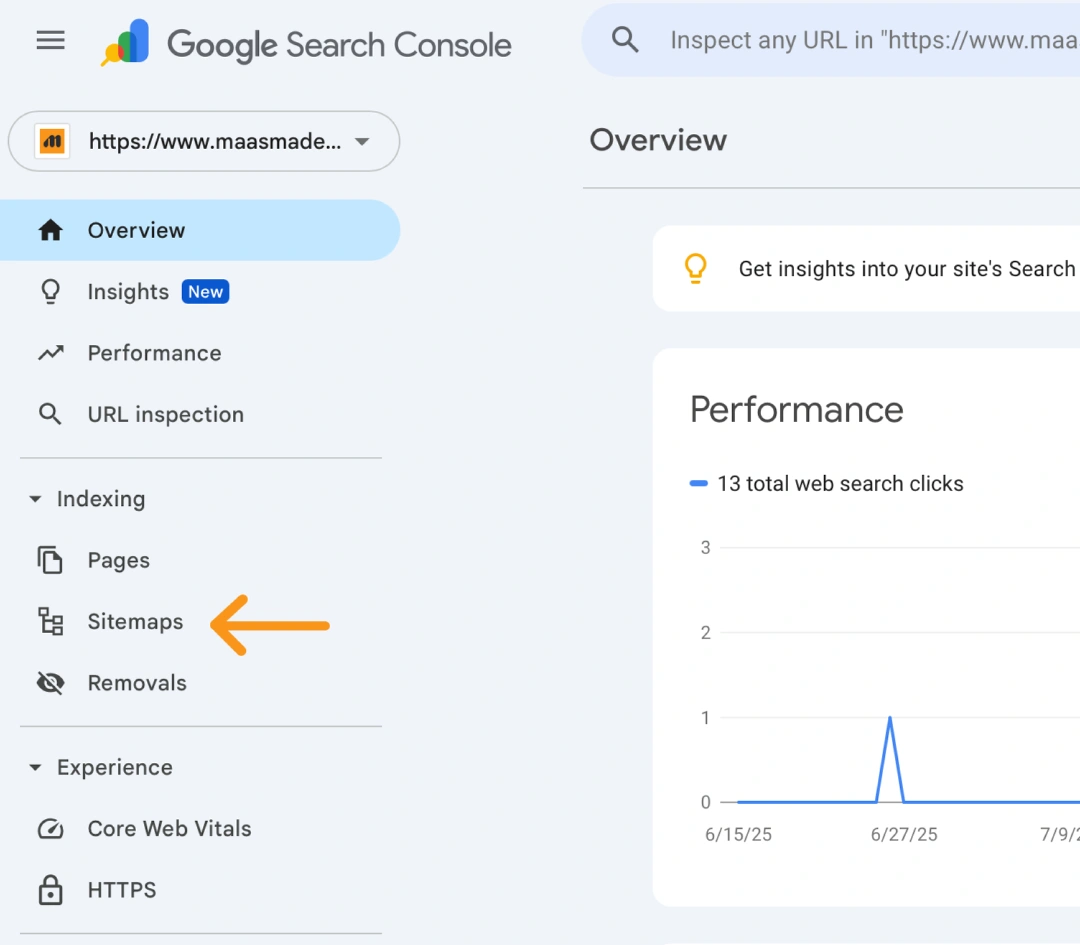Open the Get insights banner
1080x945 pixels.
[866, 269]
